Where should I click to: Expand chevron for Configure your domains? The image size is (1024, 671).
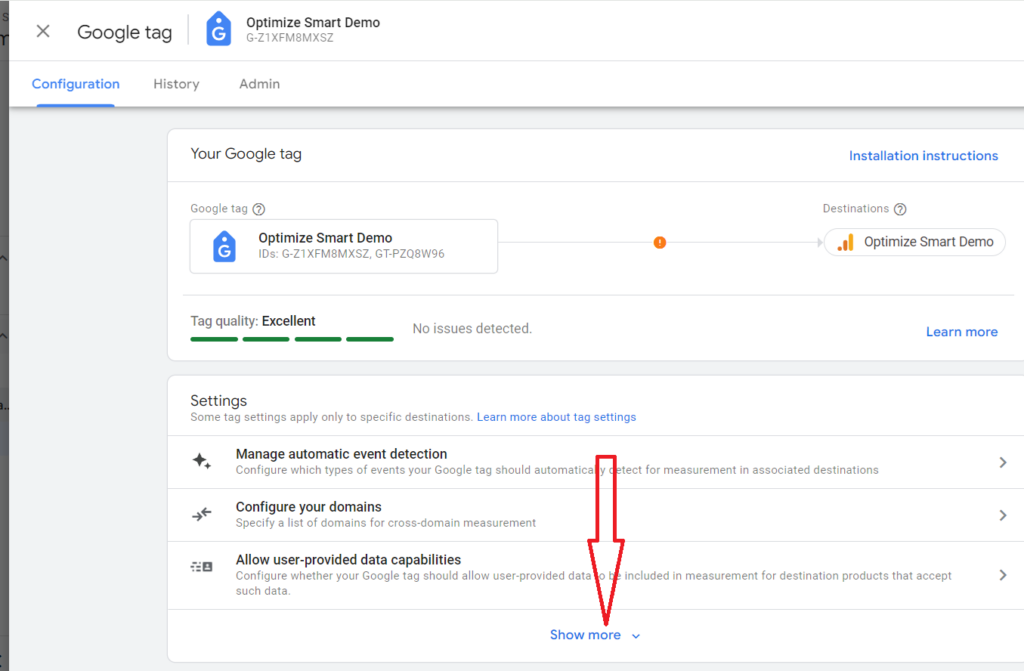1002,516
